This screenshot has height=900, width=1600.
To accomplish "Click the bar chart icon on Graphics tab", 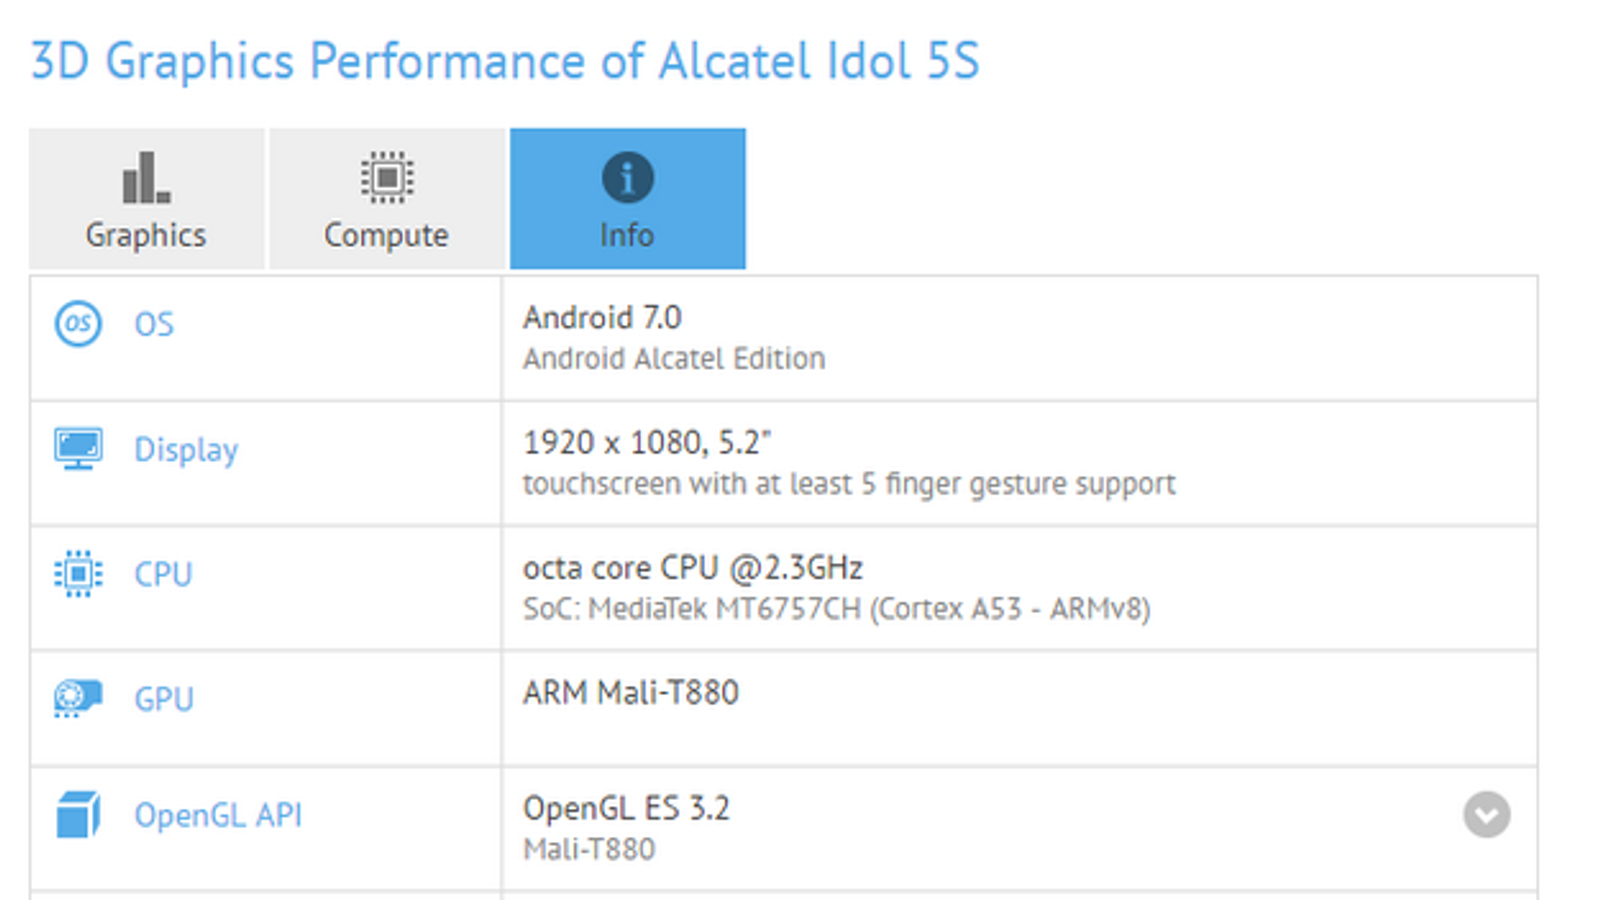I will 146,178.
